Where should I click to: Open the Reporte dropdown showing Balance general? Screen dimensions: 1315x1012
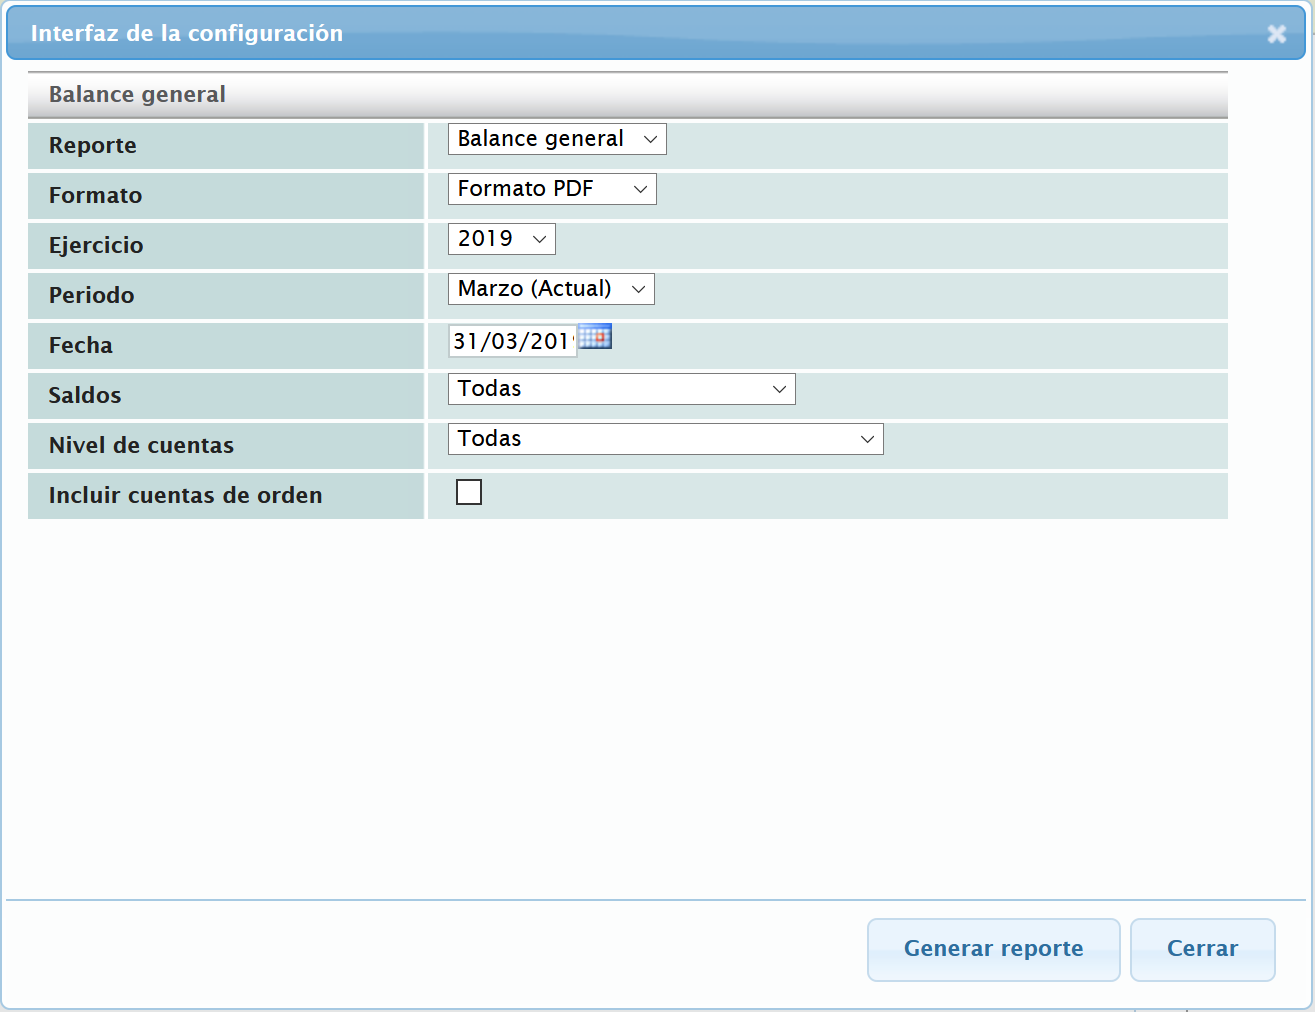coord(556,139)
